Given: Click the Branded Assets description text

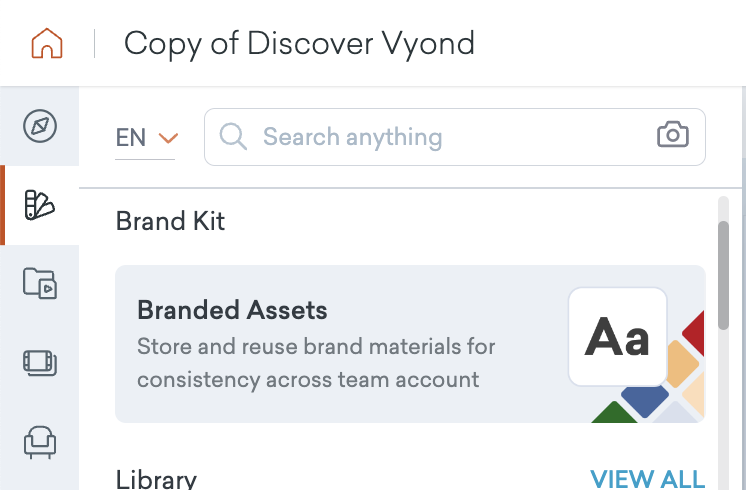Looking at the screenshot, I should click(316, 364).
